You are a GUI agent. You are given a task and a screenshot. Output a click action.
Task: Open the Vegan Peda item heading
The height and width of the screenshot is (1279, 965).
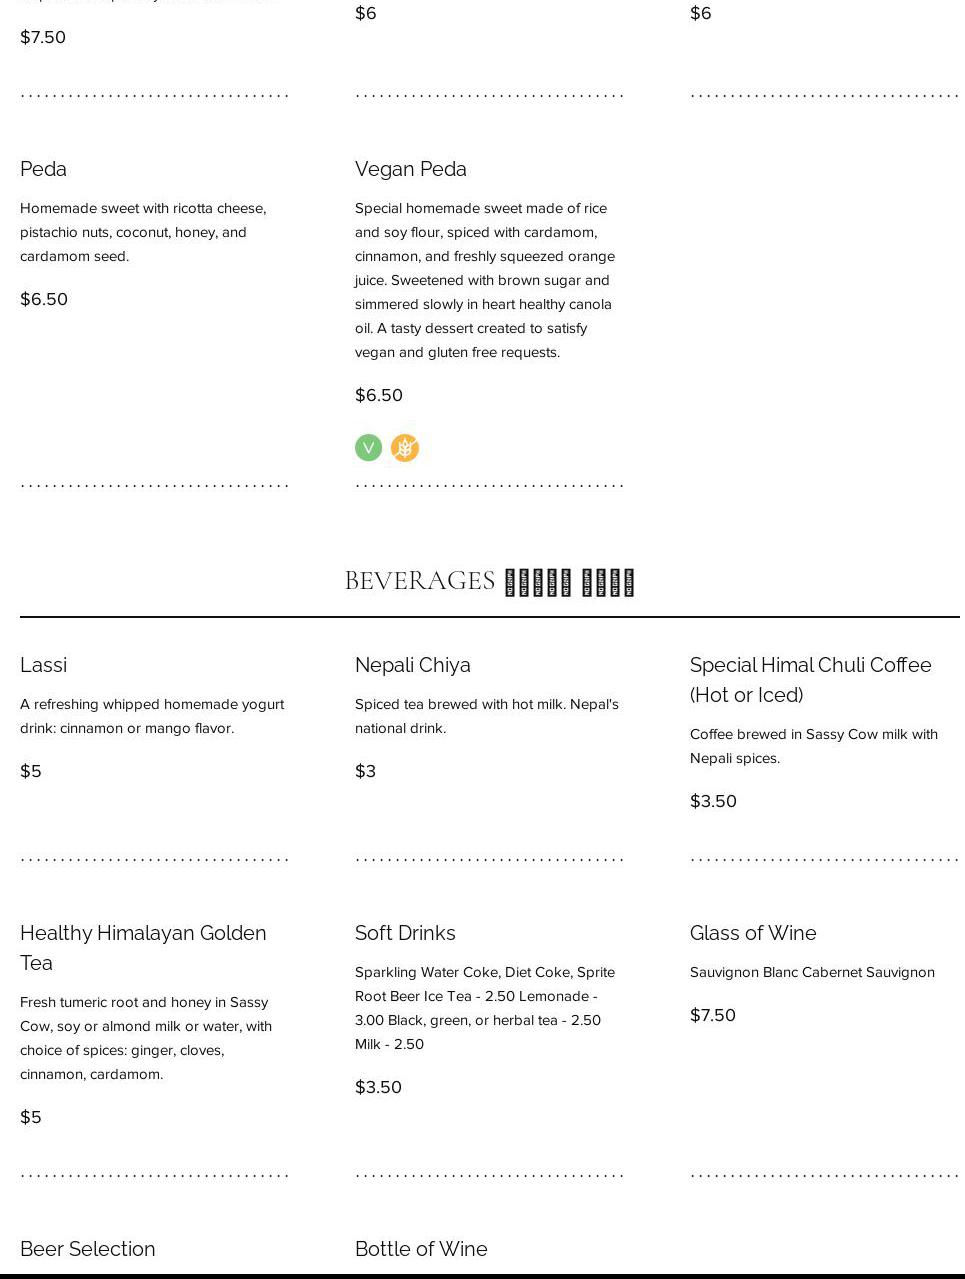pyautogui.click(x=410, y=169)
